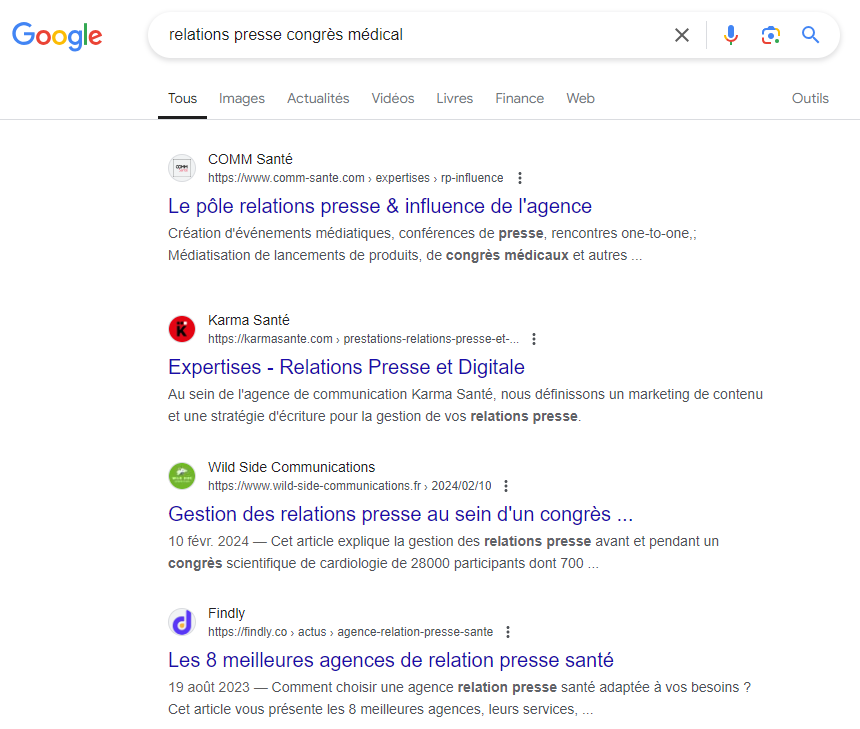Start voice search with the microphone icon
The image size is (860, 729).
click(x=731, y=35)
